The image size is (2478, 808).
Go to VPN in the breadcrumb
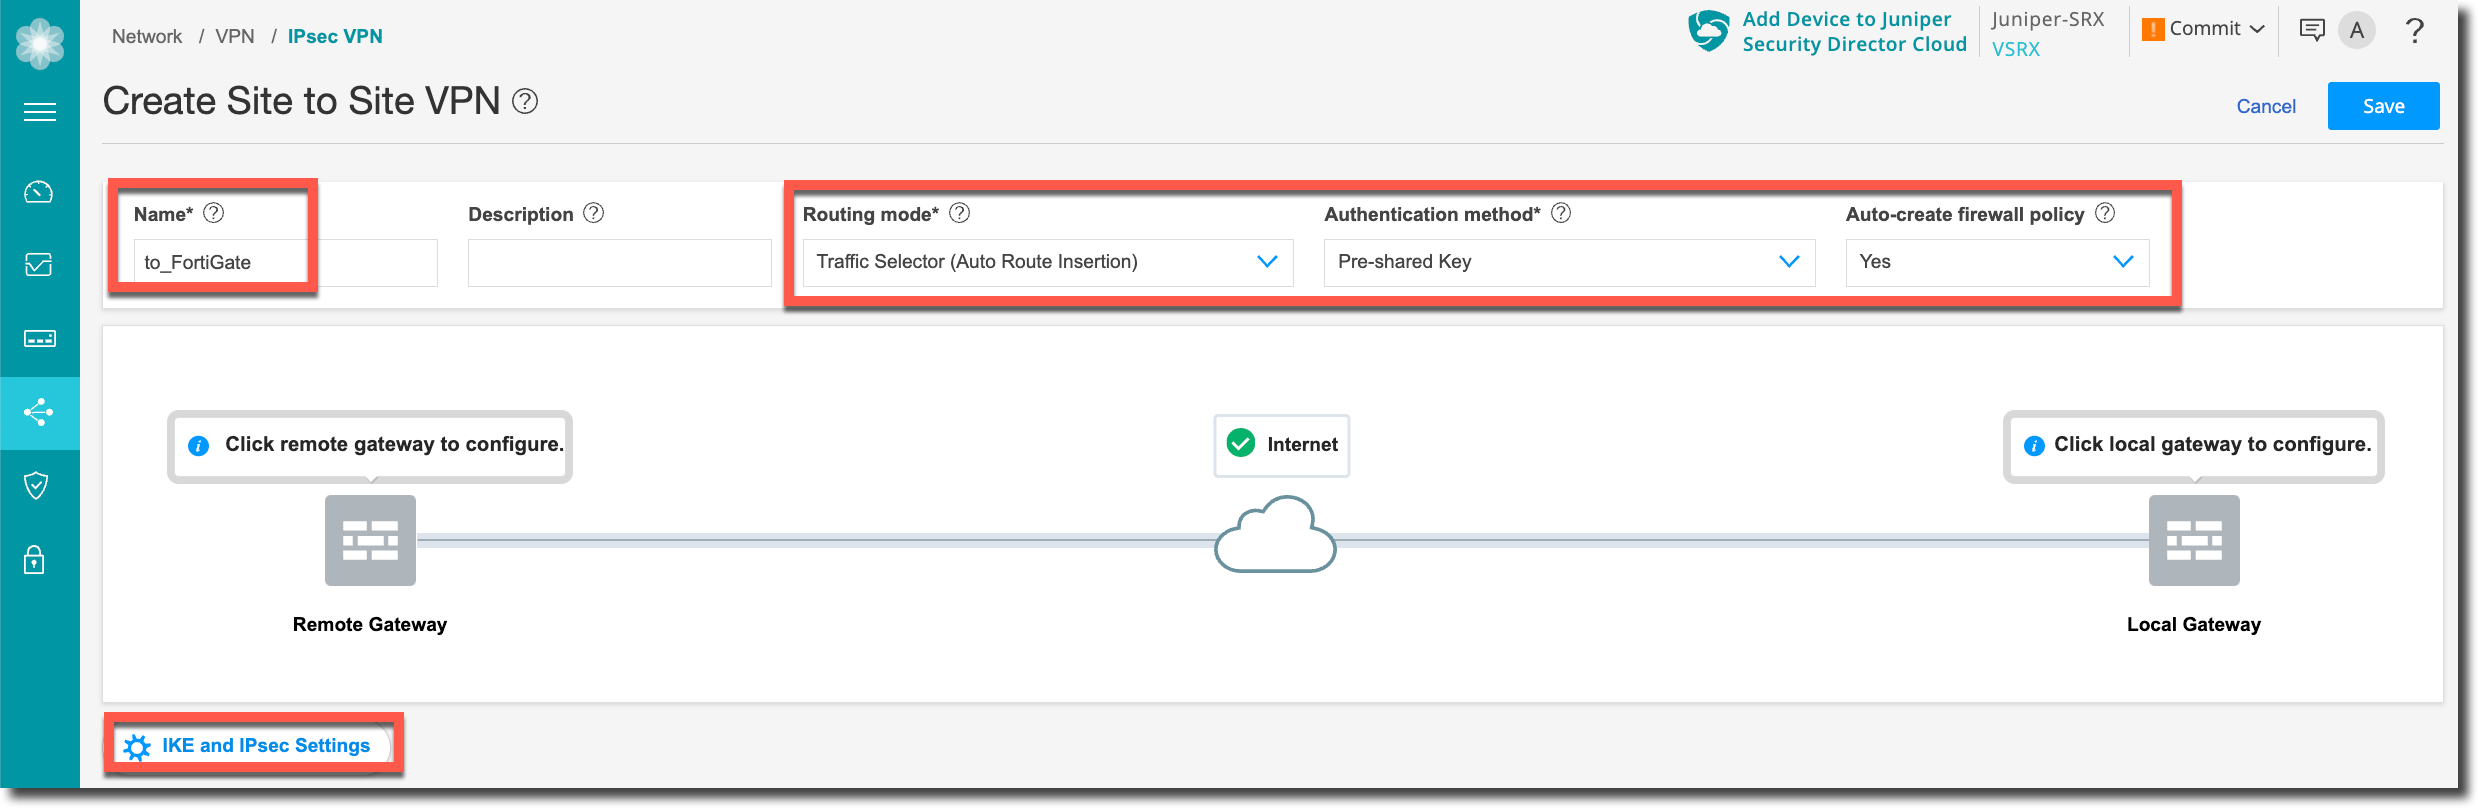click(235, 37)
